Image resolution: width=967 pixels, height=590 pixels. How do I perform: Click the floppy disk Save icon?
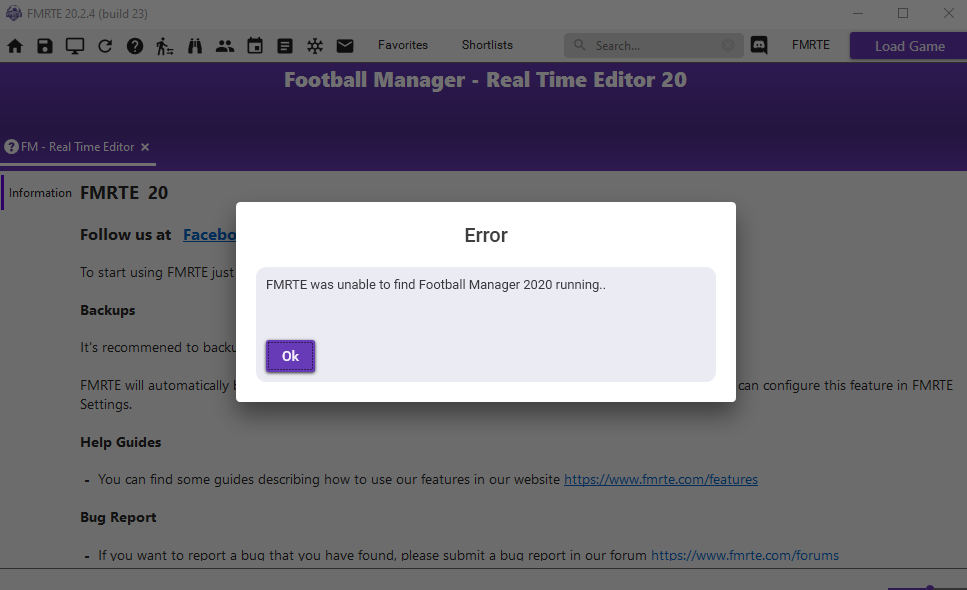point(45,46)
